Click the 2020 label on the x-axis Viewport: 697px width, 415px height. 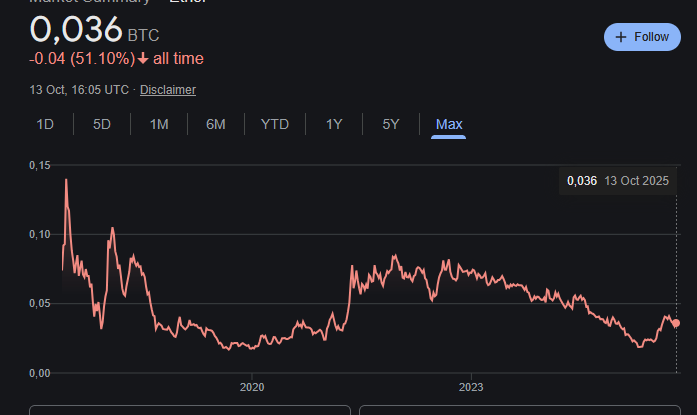point(252,387)
